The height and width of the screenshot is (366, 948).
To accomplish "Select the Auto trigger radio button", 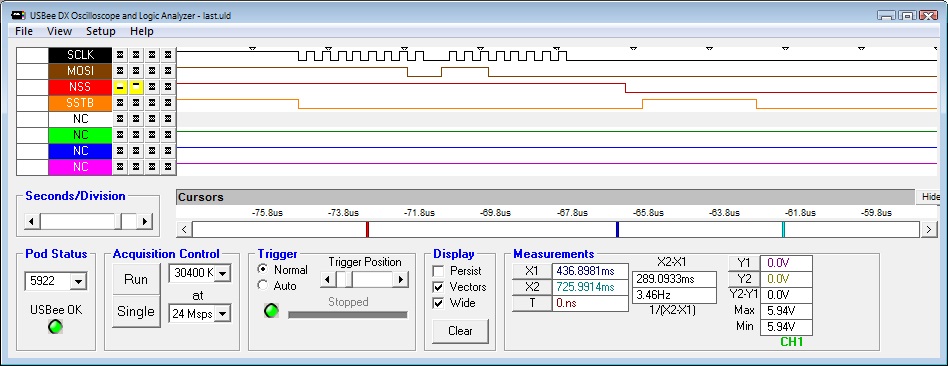I will [x=263, y=285].
